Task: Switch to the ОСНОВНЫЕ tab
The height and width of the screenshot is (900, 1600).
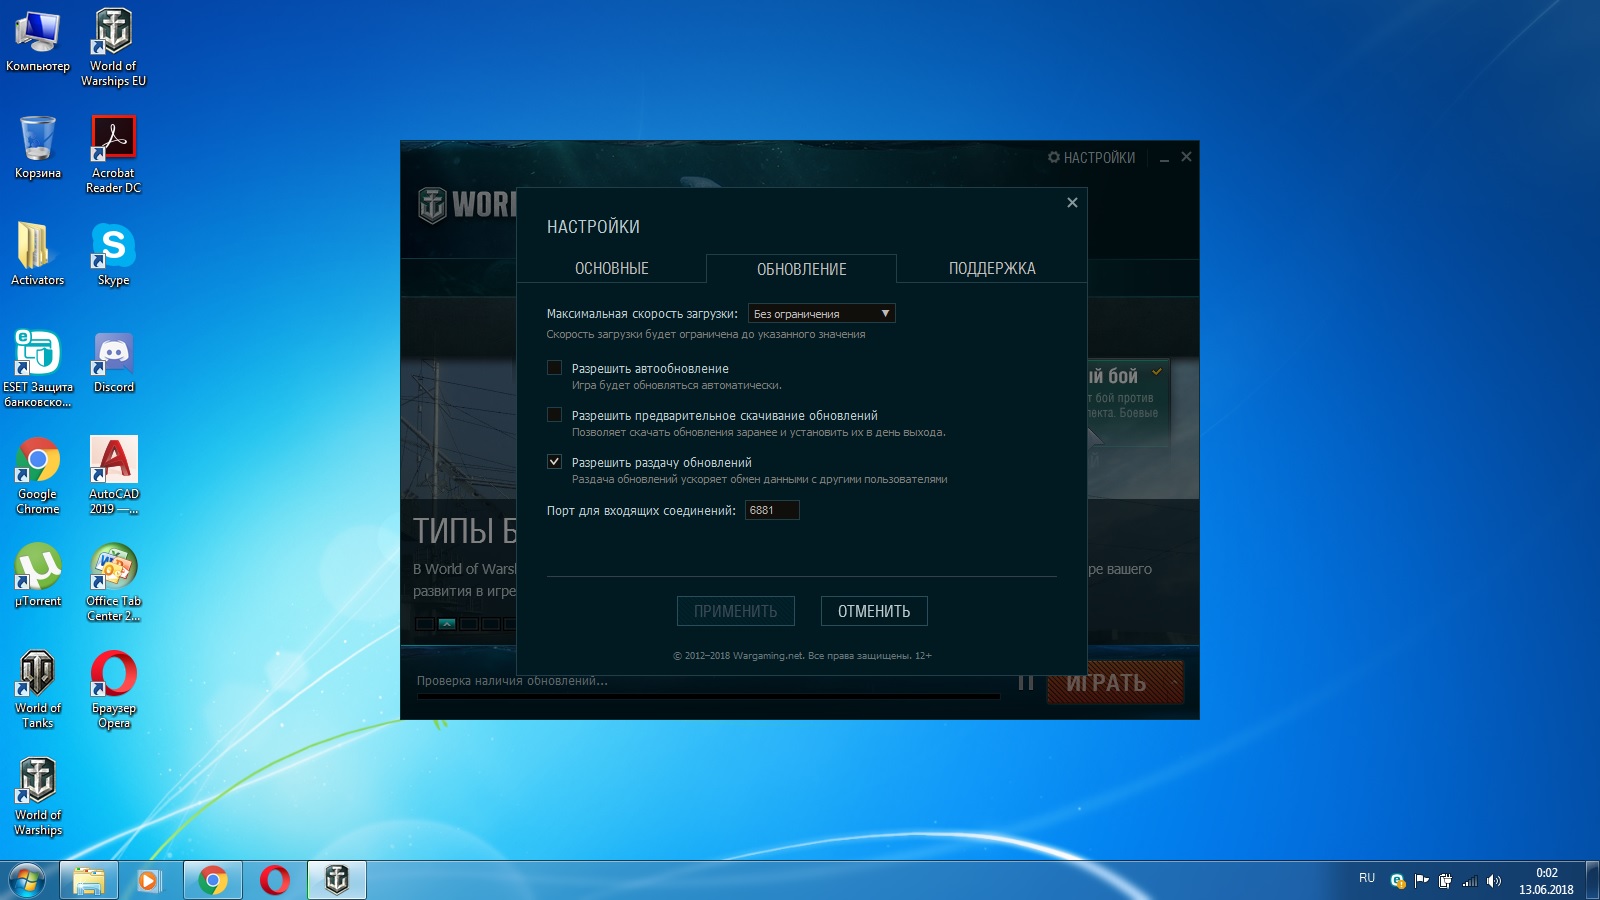Action: 611,268
